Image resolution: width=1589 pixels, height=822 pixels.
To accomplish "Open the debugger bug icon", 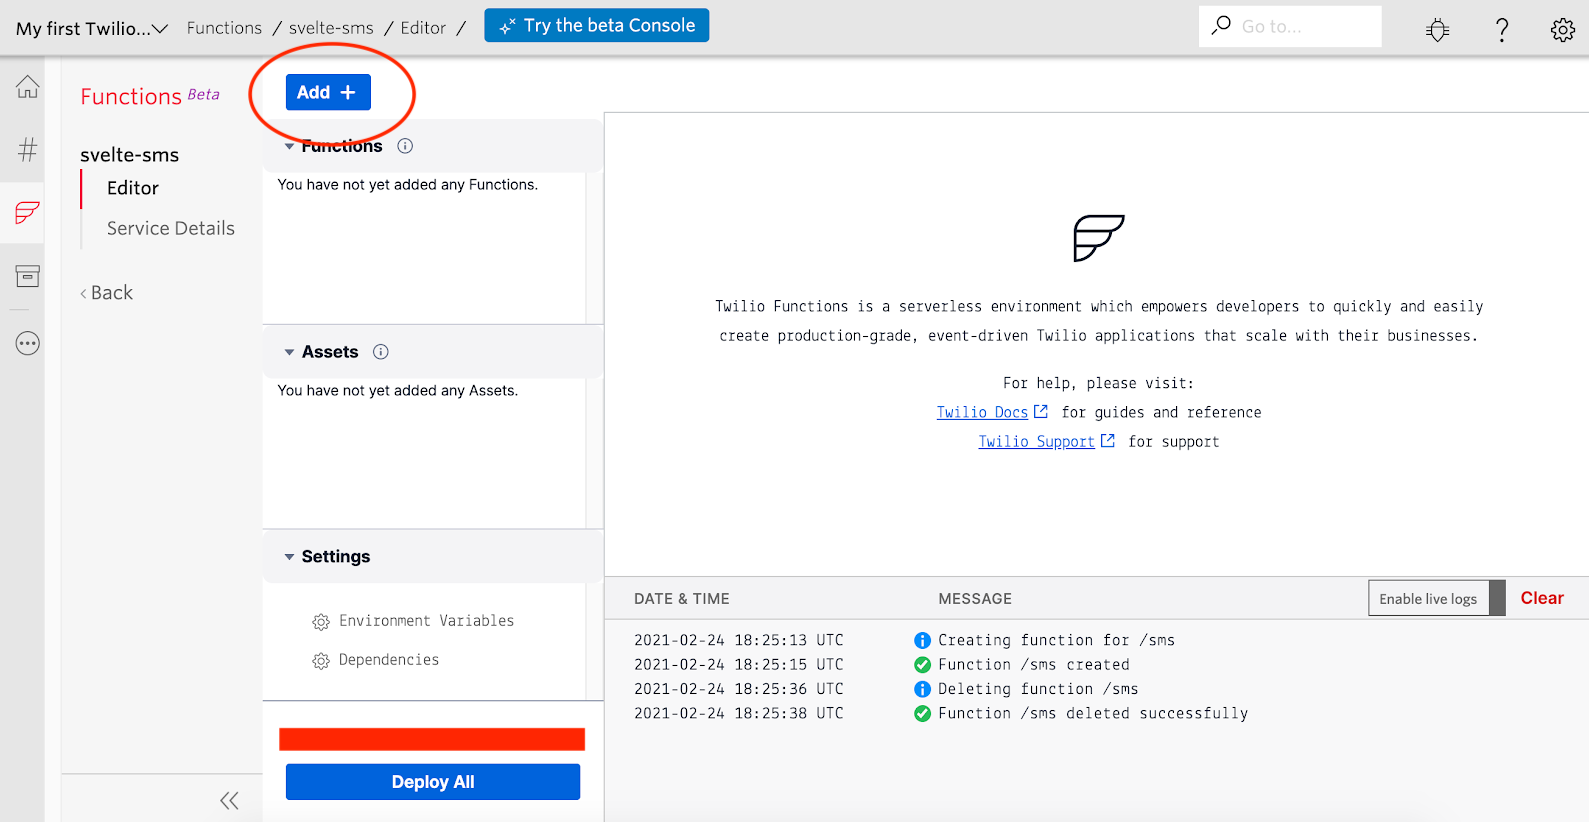I will click(1437, 30).
